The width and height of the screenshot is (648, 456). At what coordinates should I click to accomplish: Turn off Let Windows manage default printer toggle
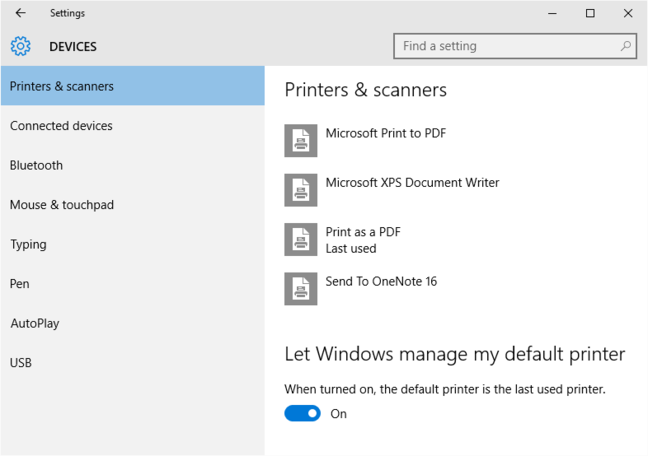pyautogui.click(x=303, y=413)
